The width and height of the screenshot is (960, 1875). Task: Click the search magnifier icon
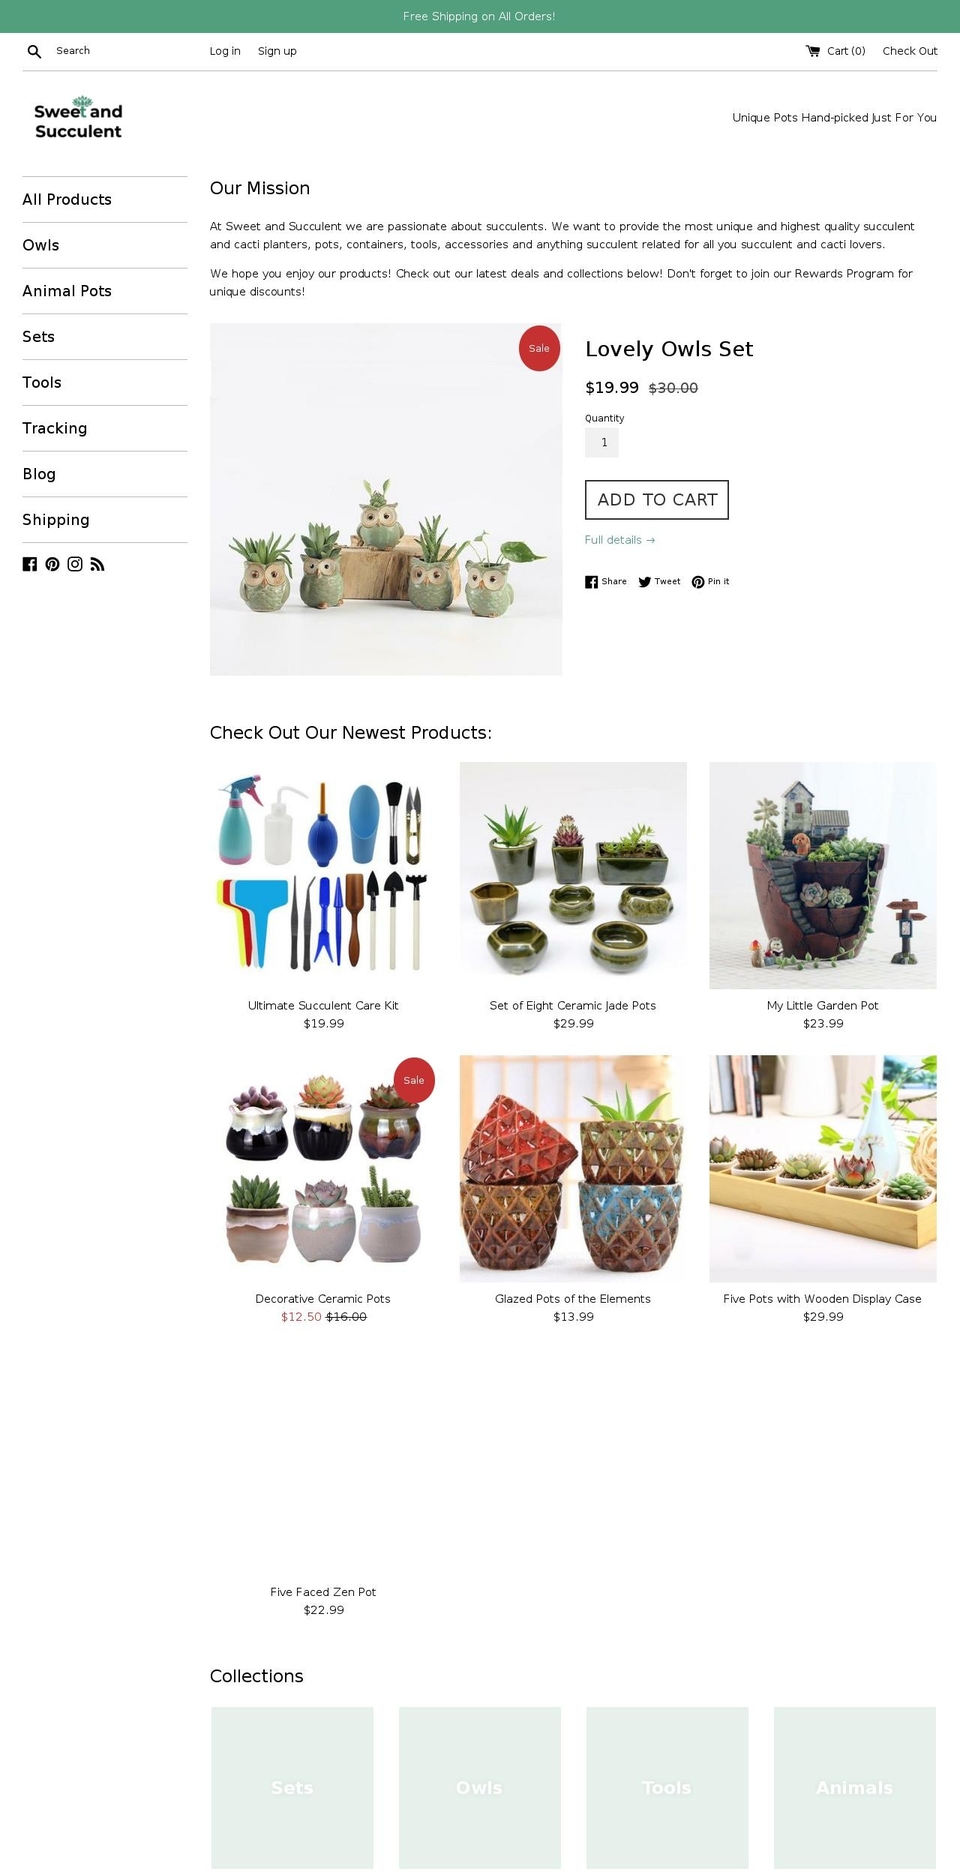tap(34, 51)
